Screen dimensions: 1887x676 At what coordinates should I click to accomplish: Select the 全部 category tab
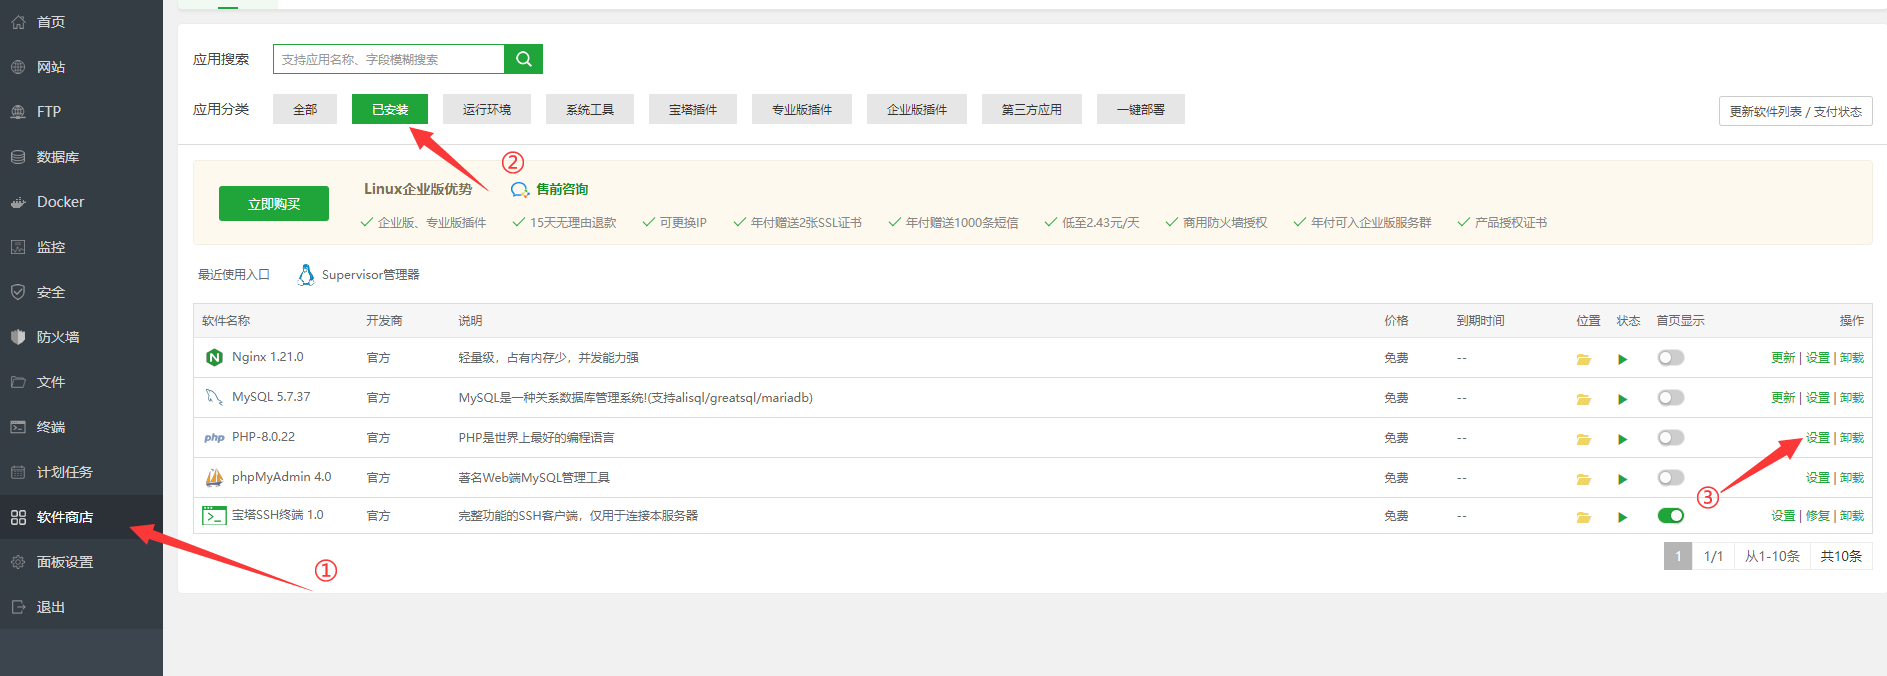[305, 109]
